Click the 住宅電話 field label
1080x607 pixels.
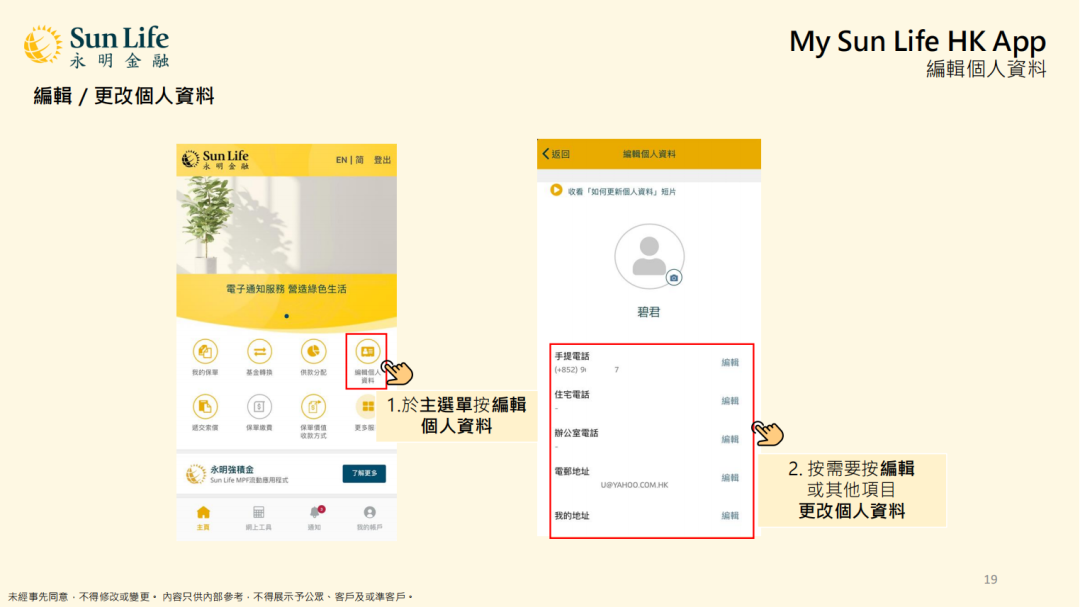[x=572, y=395]
